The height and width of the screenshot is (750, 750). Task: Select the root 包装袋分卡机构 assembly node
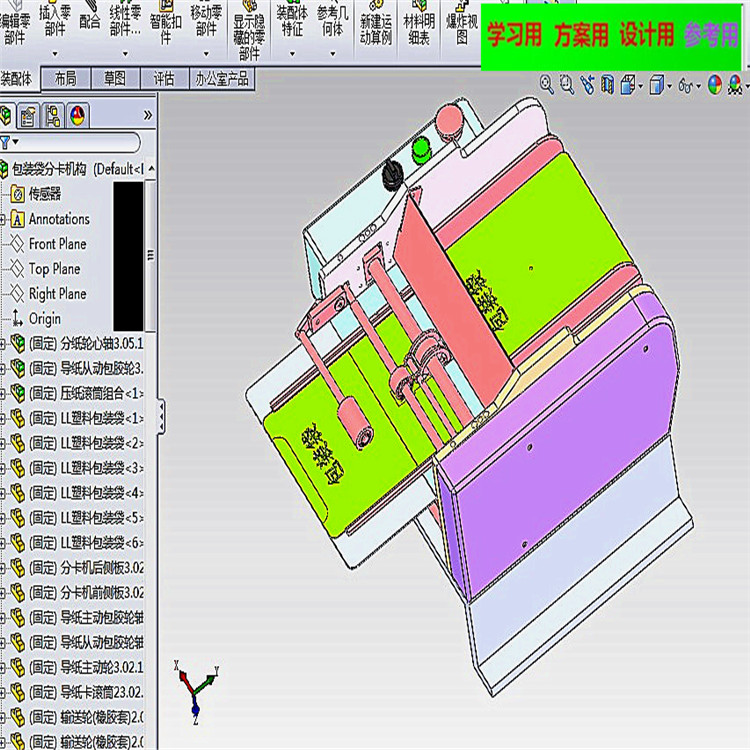[x=72, y=169]
